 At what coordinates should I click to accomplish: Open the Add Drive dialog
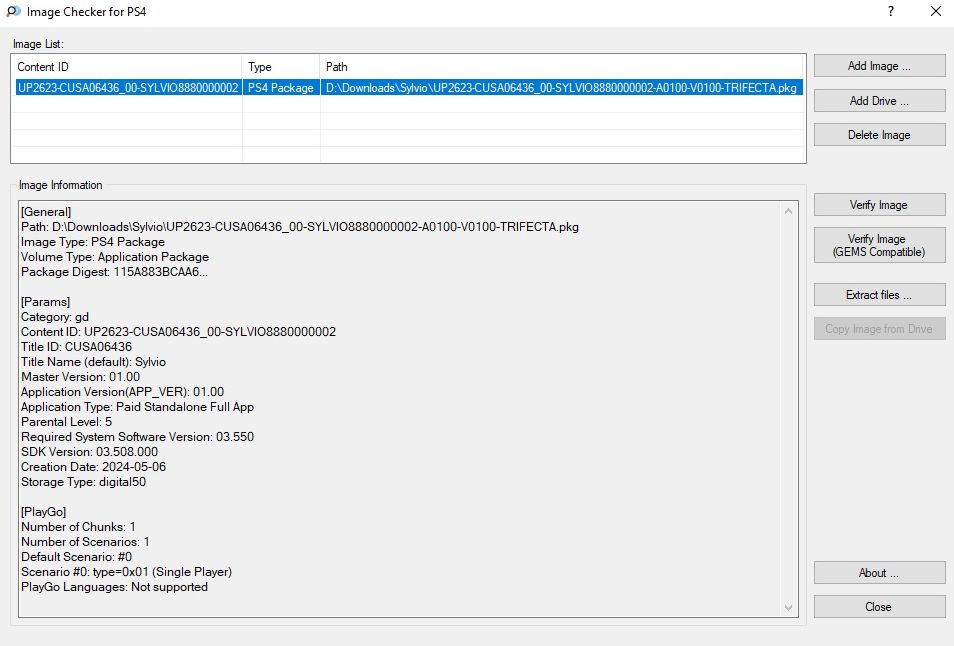[879, 101]
